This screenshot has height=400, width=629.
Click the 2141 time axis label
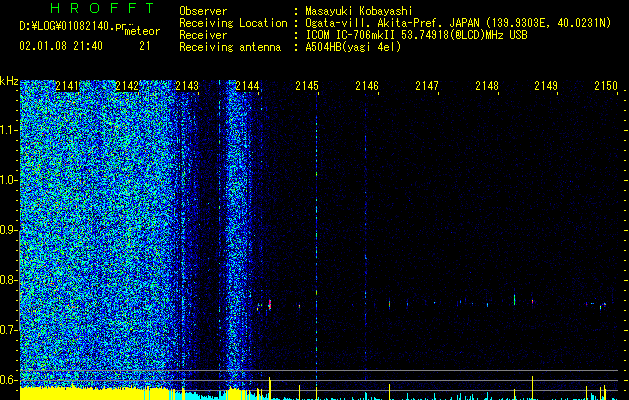coord(67,86)
